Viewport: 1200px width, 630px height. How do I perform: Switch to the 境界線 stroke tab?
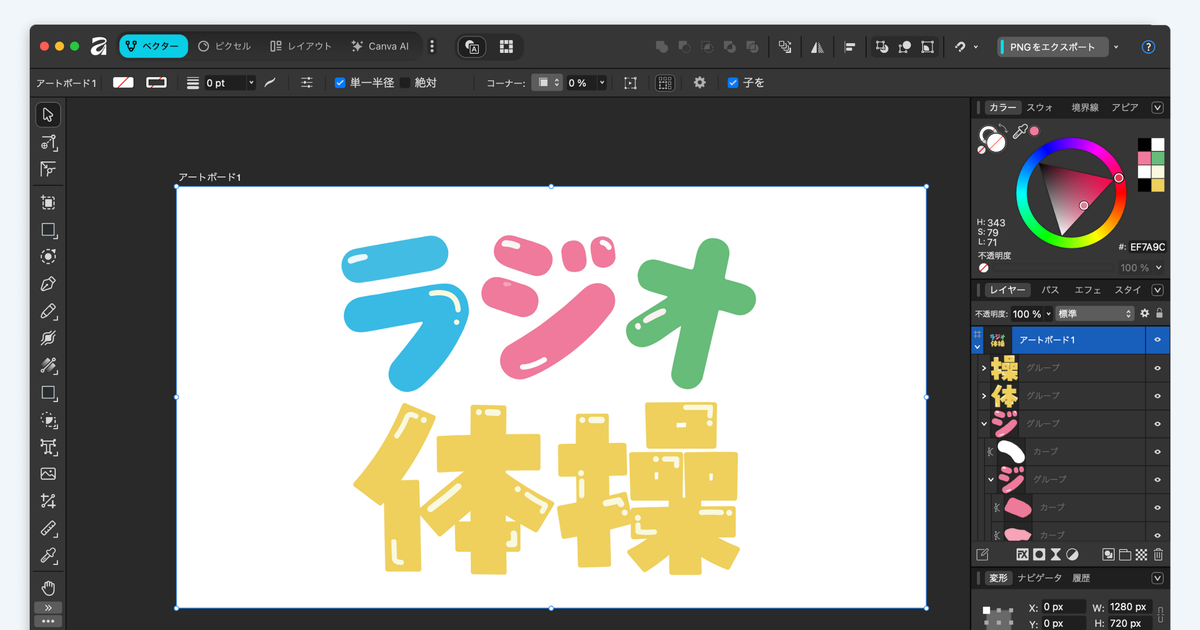[1085, 107]
